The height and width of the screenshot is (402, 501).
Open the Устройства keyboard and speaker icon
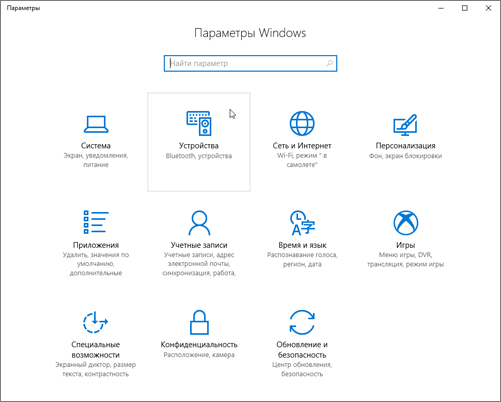pos(199,123)
